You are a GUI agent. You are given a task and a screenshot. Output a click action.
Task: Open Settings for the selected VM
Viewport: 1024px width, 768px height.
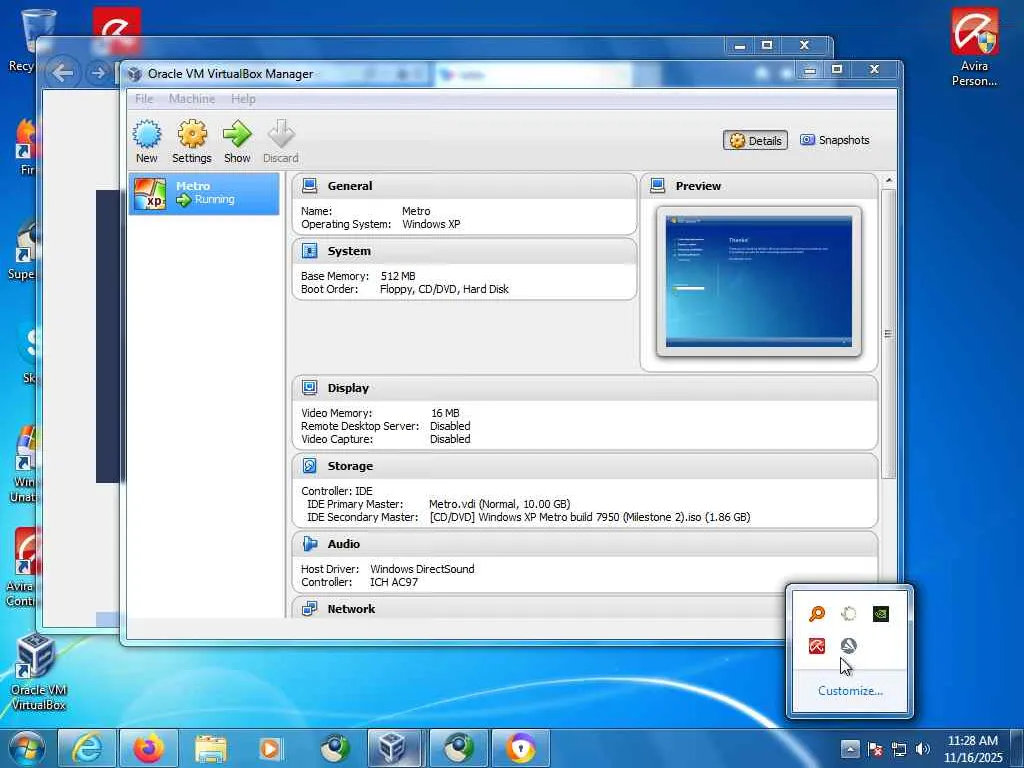tap(191, 141)
